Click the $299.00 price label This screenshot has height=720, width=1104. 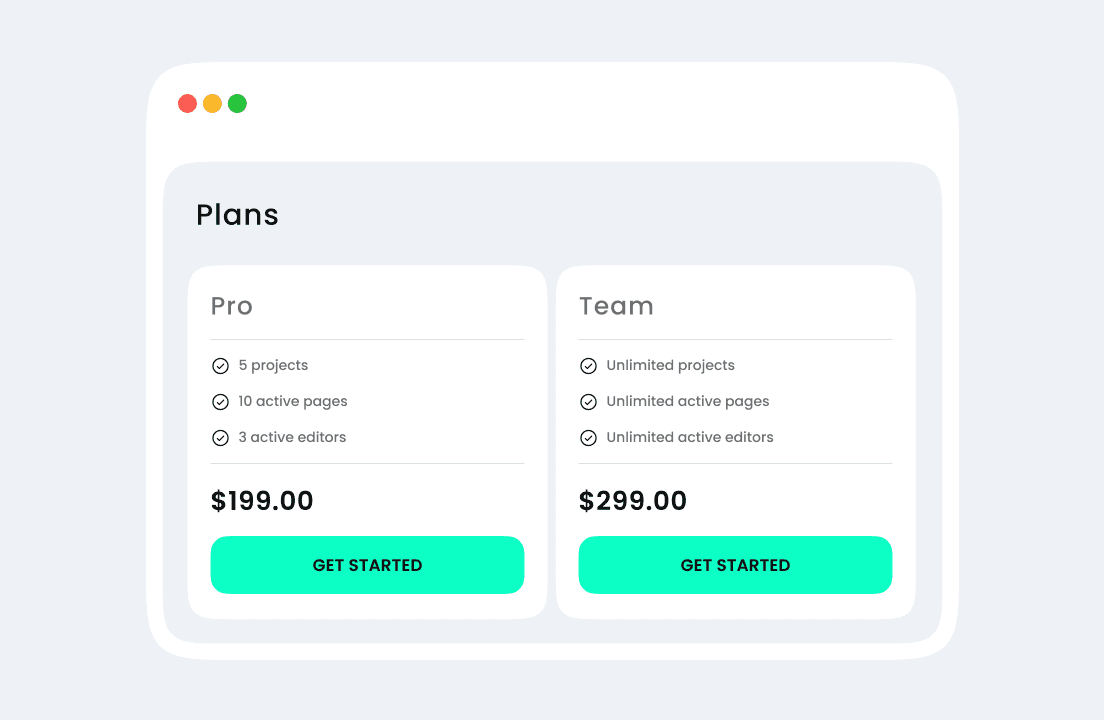coord(632,501)
